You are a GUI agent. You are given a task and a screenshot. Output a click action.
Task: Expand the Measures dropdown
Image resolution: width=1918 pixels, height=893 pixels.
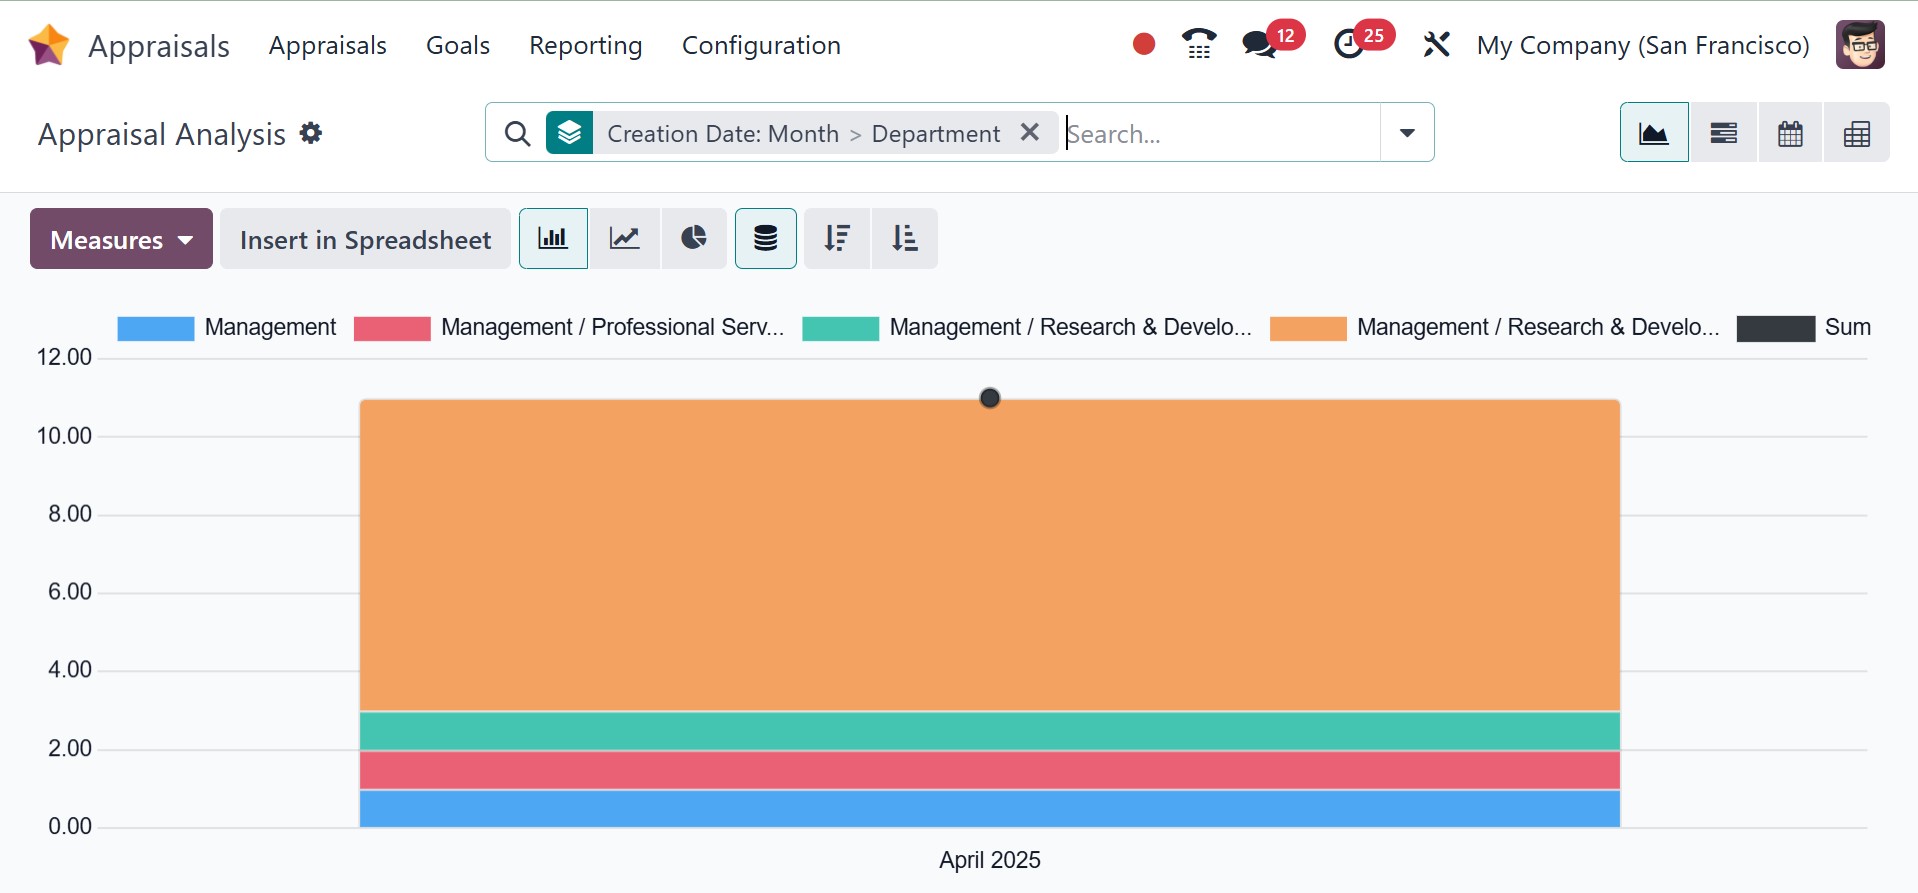pyautogui.click(x=121, y=240)
